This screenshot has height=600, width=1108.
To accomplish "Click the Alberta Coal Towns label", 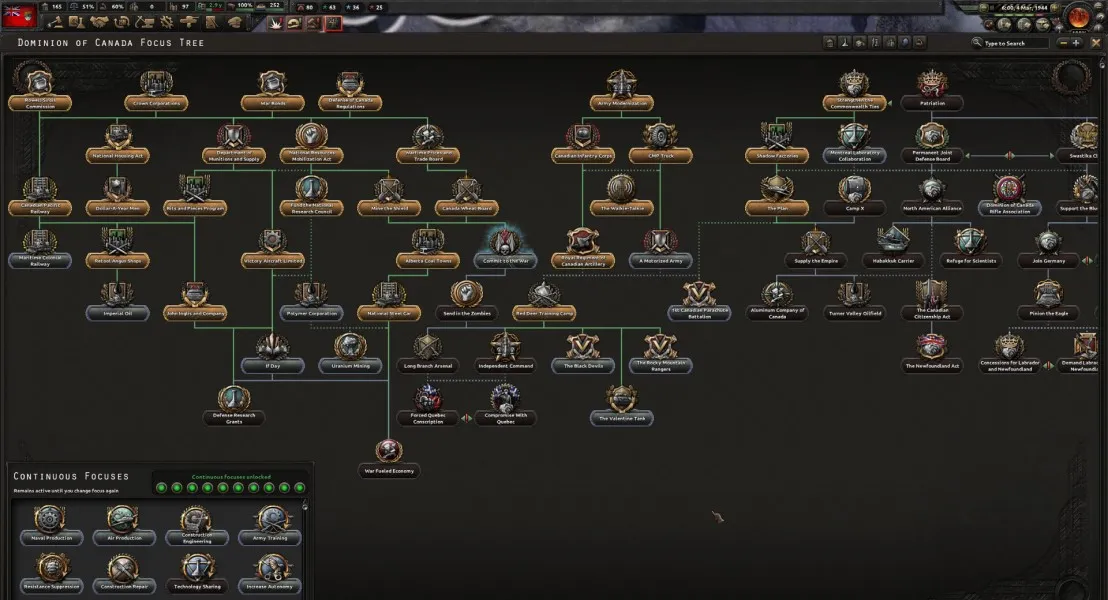I will [428, 261].
